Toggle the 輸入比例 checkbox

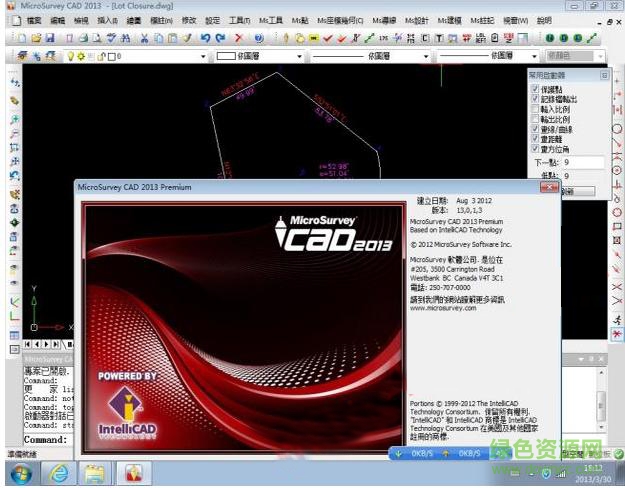(536, 109)
